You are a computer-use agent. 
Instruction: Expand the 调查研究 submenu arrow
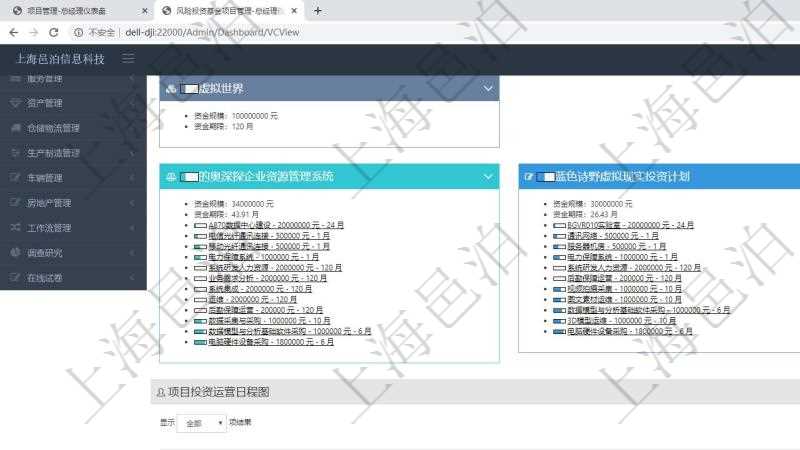coord(132,253)
